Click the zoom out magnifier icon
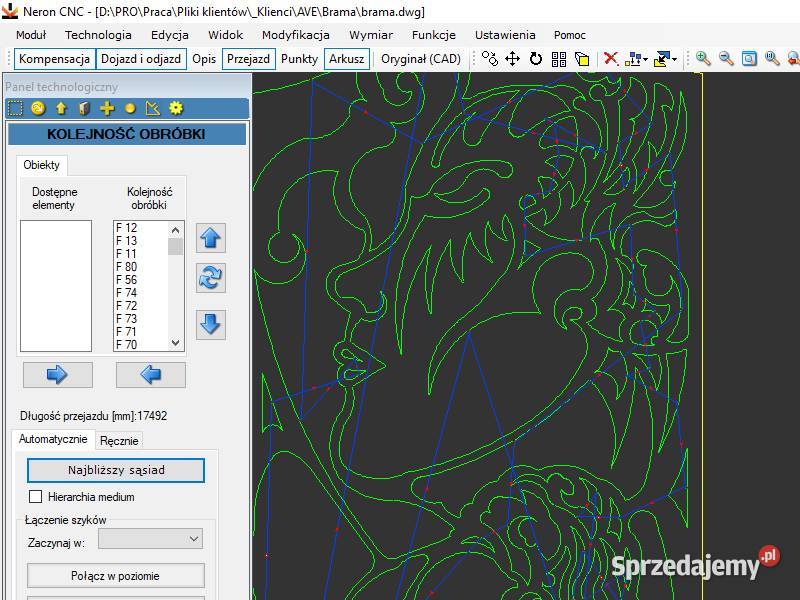Viewport: 800px width, 600px height. coord(726,59)
